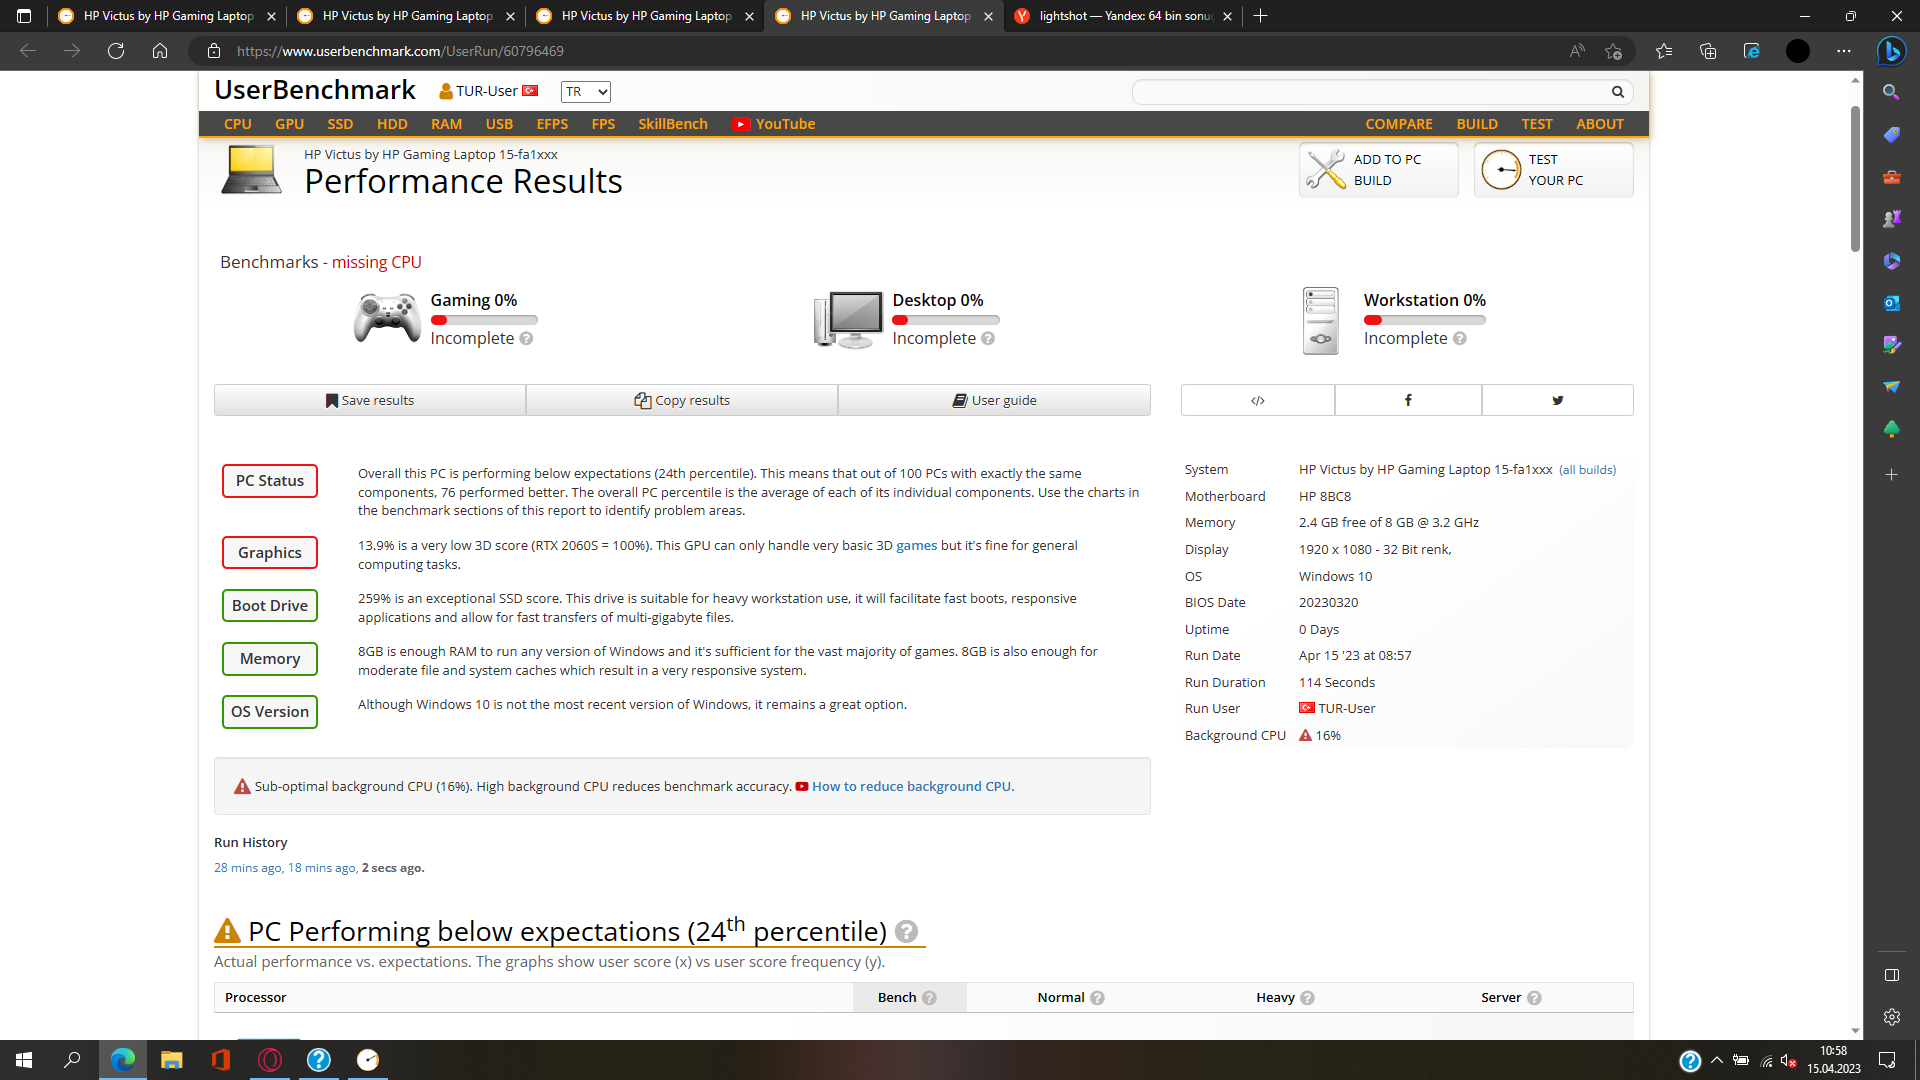The image size is (1920, 1080).
Task: Open Edge sidebar Bing chat icon
Action: [1890, 51]
